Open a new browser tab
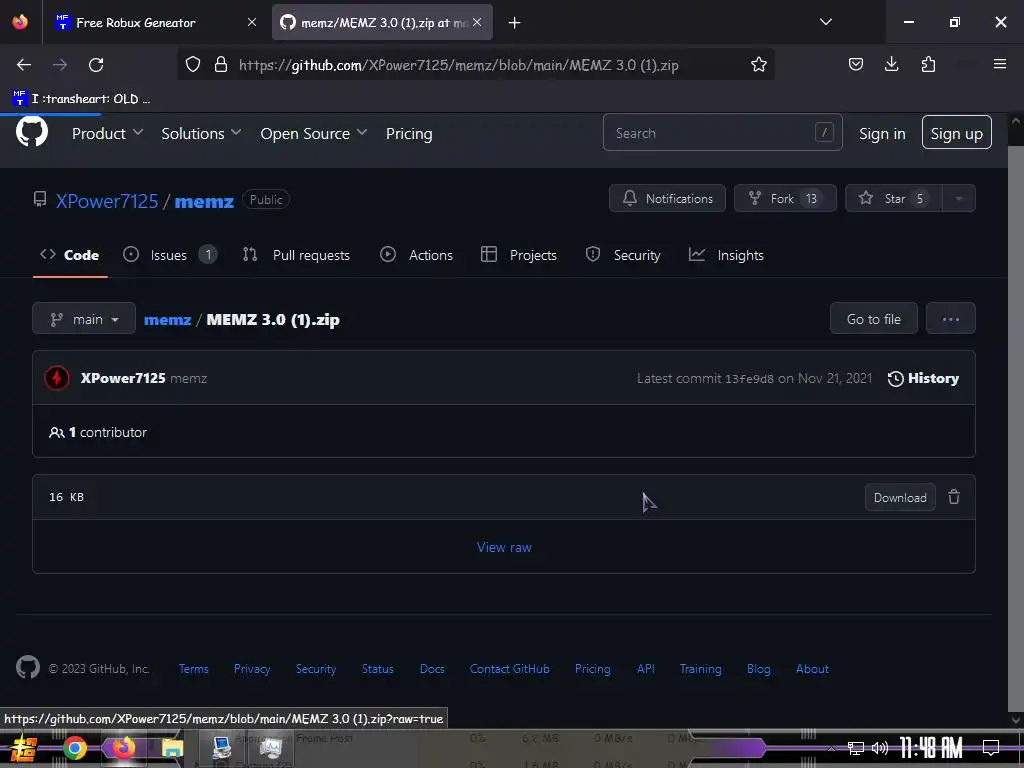 (515, 23)
